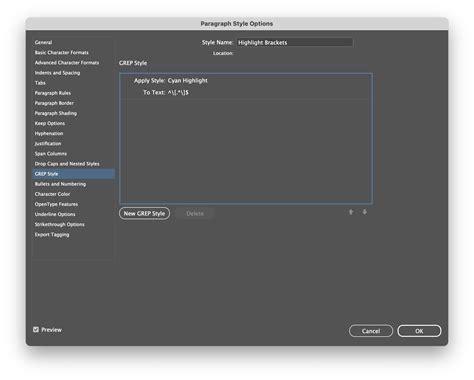Open Drop Caps and Nested Styles
Image resolution: width=474 pixels, height=380 pixels.
coord(67,164)
